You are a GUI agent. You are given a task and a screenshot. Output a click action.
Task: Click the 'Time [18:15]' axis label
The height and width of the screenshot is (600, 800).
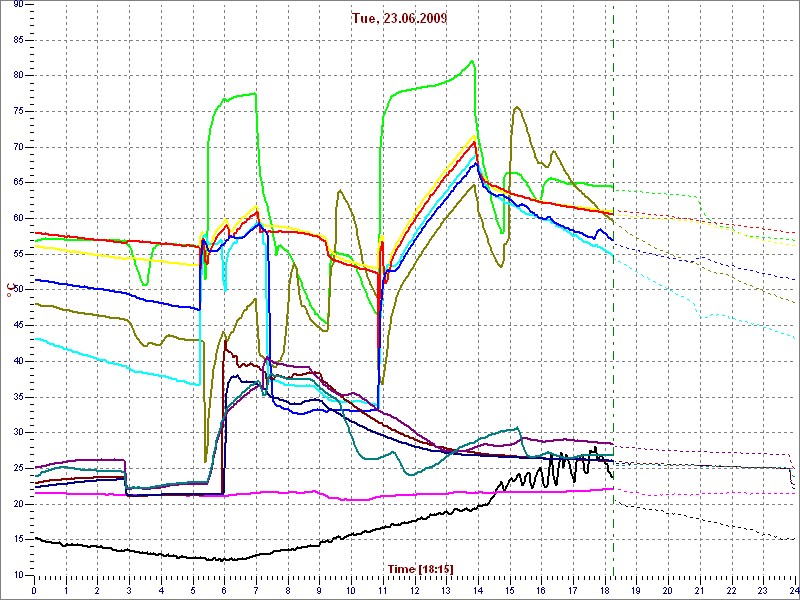pyautogui.click(x=420, y=568)
